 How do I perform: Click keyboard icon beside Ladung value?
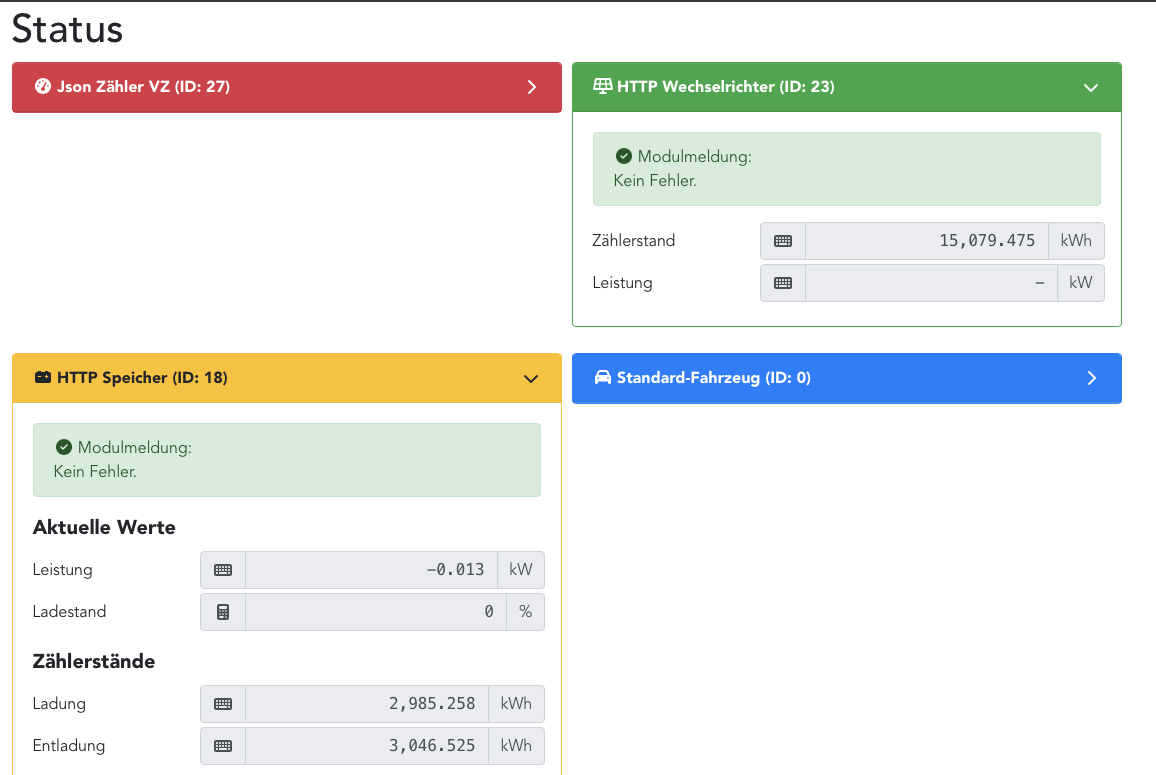[x=223, y=704]
